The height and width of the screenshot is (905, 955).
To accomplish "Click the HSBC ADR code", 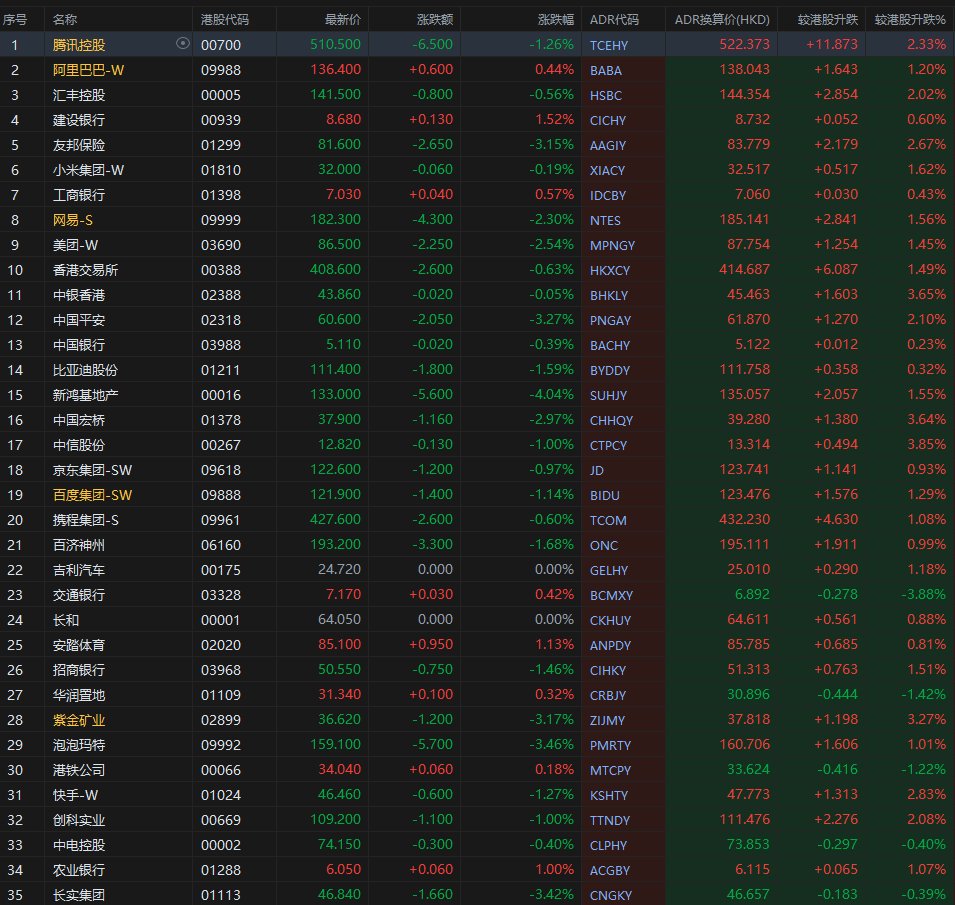I will (605, 96).
